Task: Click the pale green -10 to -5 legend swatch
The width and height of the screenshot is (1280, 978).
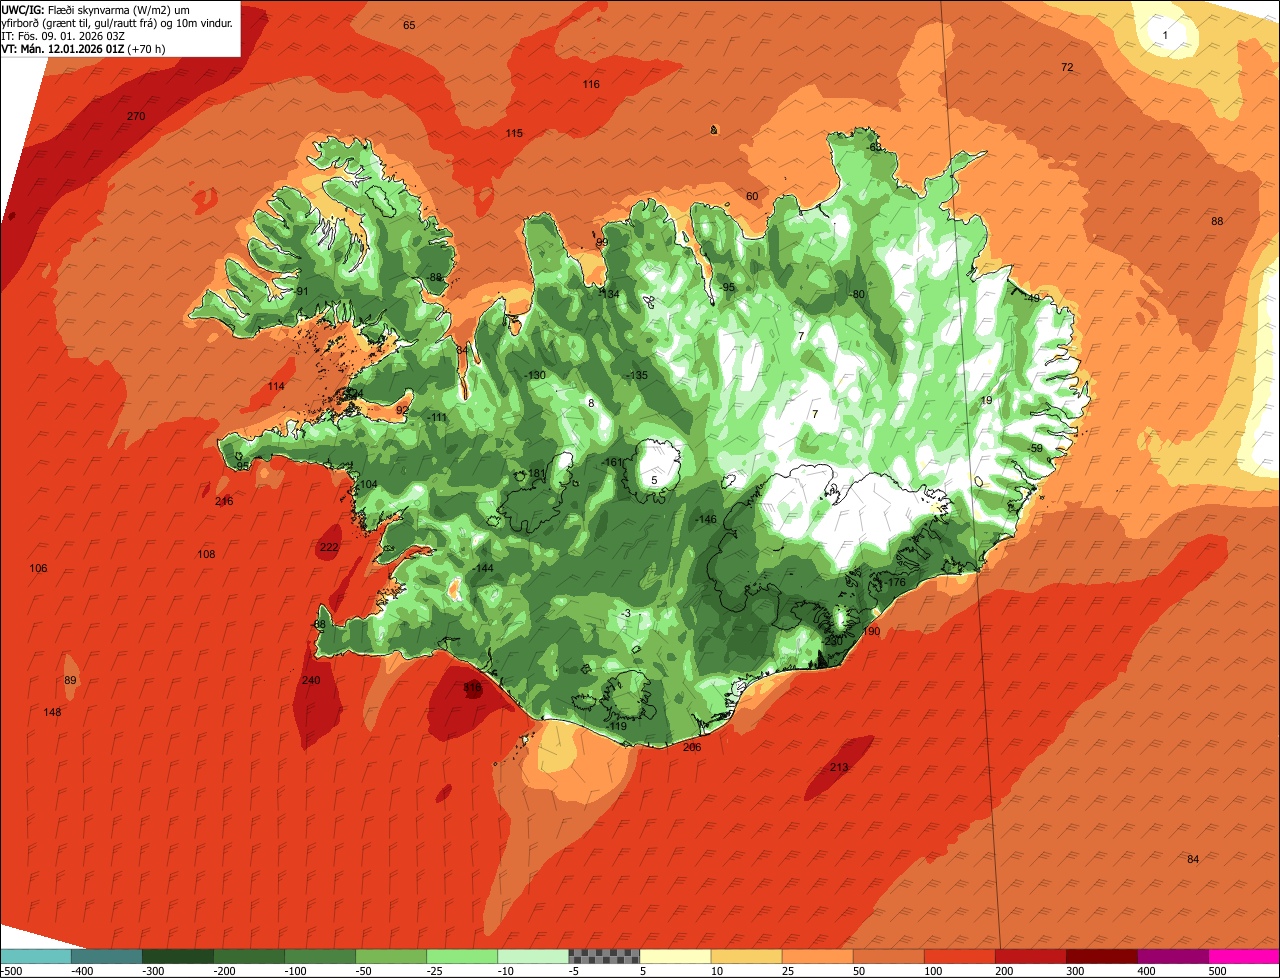Action: (533, 956)
